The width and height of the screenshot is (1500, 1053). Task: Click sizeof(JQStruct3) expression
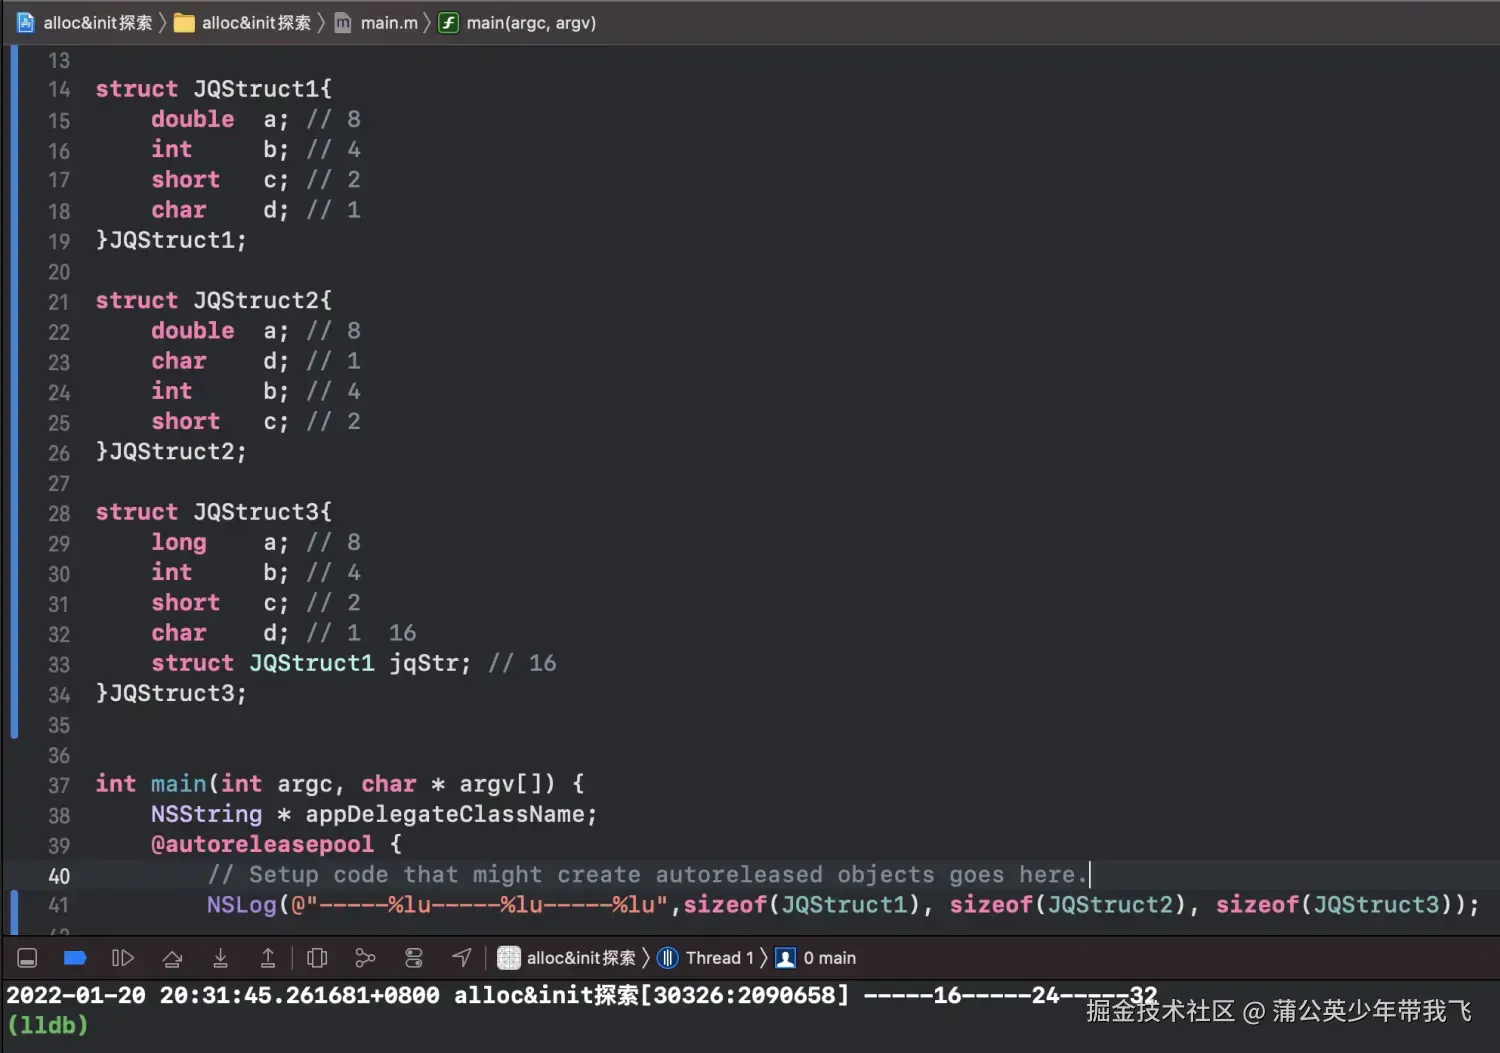pos(1333,905)
